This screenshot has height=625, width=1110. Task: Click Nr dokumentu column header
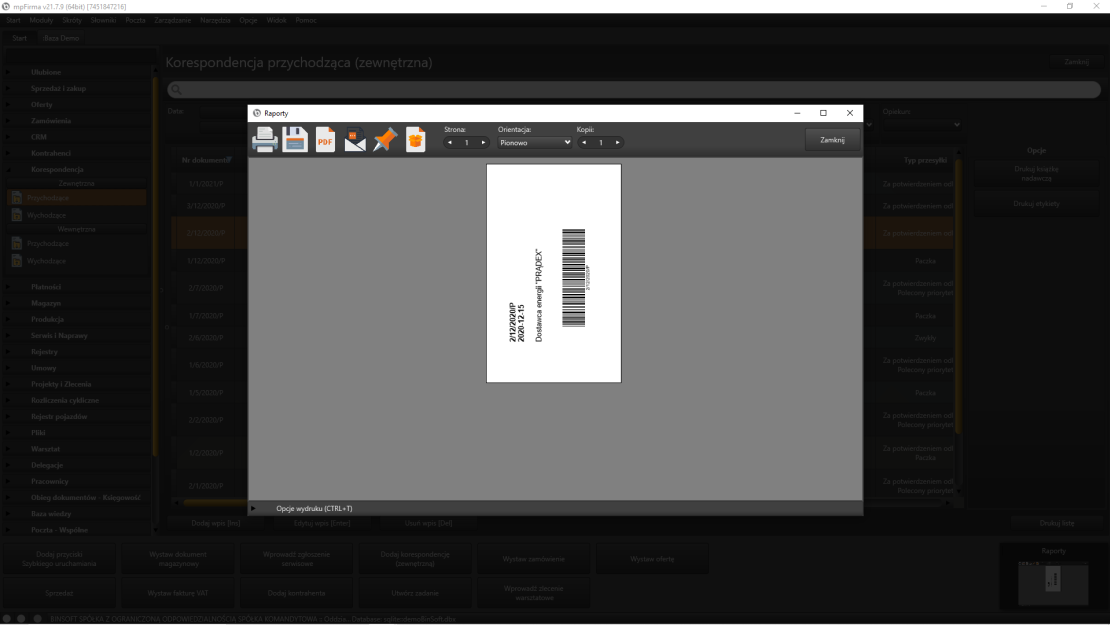(206, 161)
